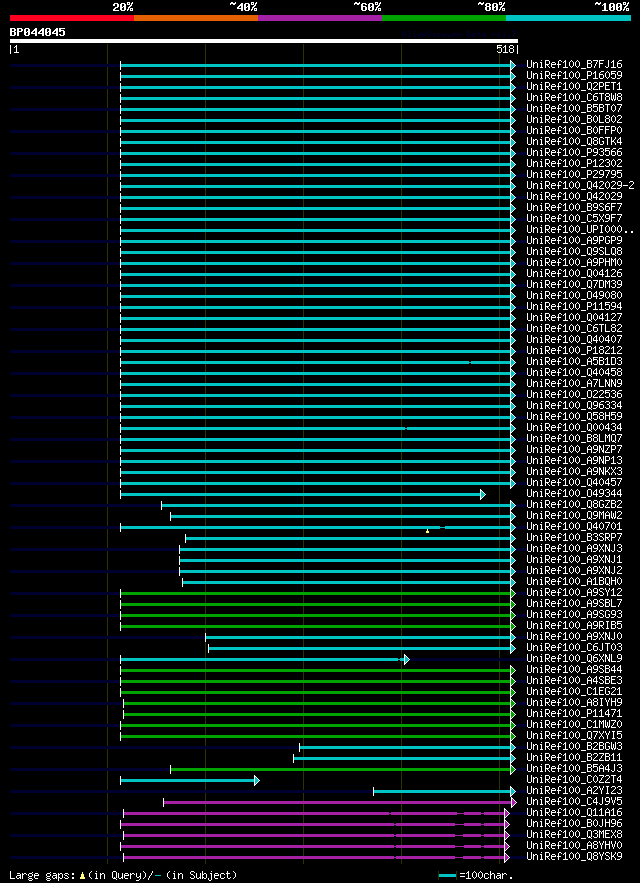Select label UniRef100_Q04126
The image size is (640, 883).
point(574,273)
